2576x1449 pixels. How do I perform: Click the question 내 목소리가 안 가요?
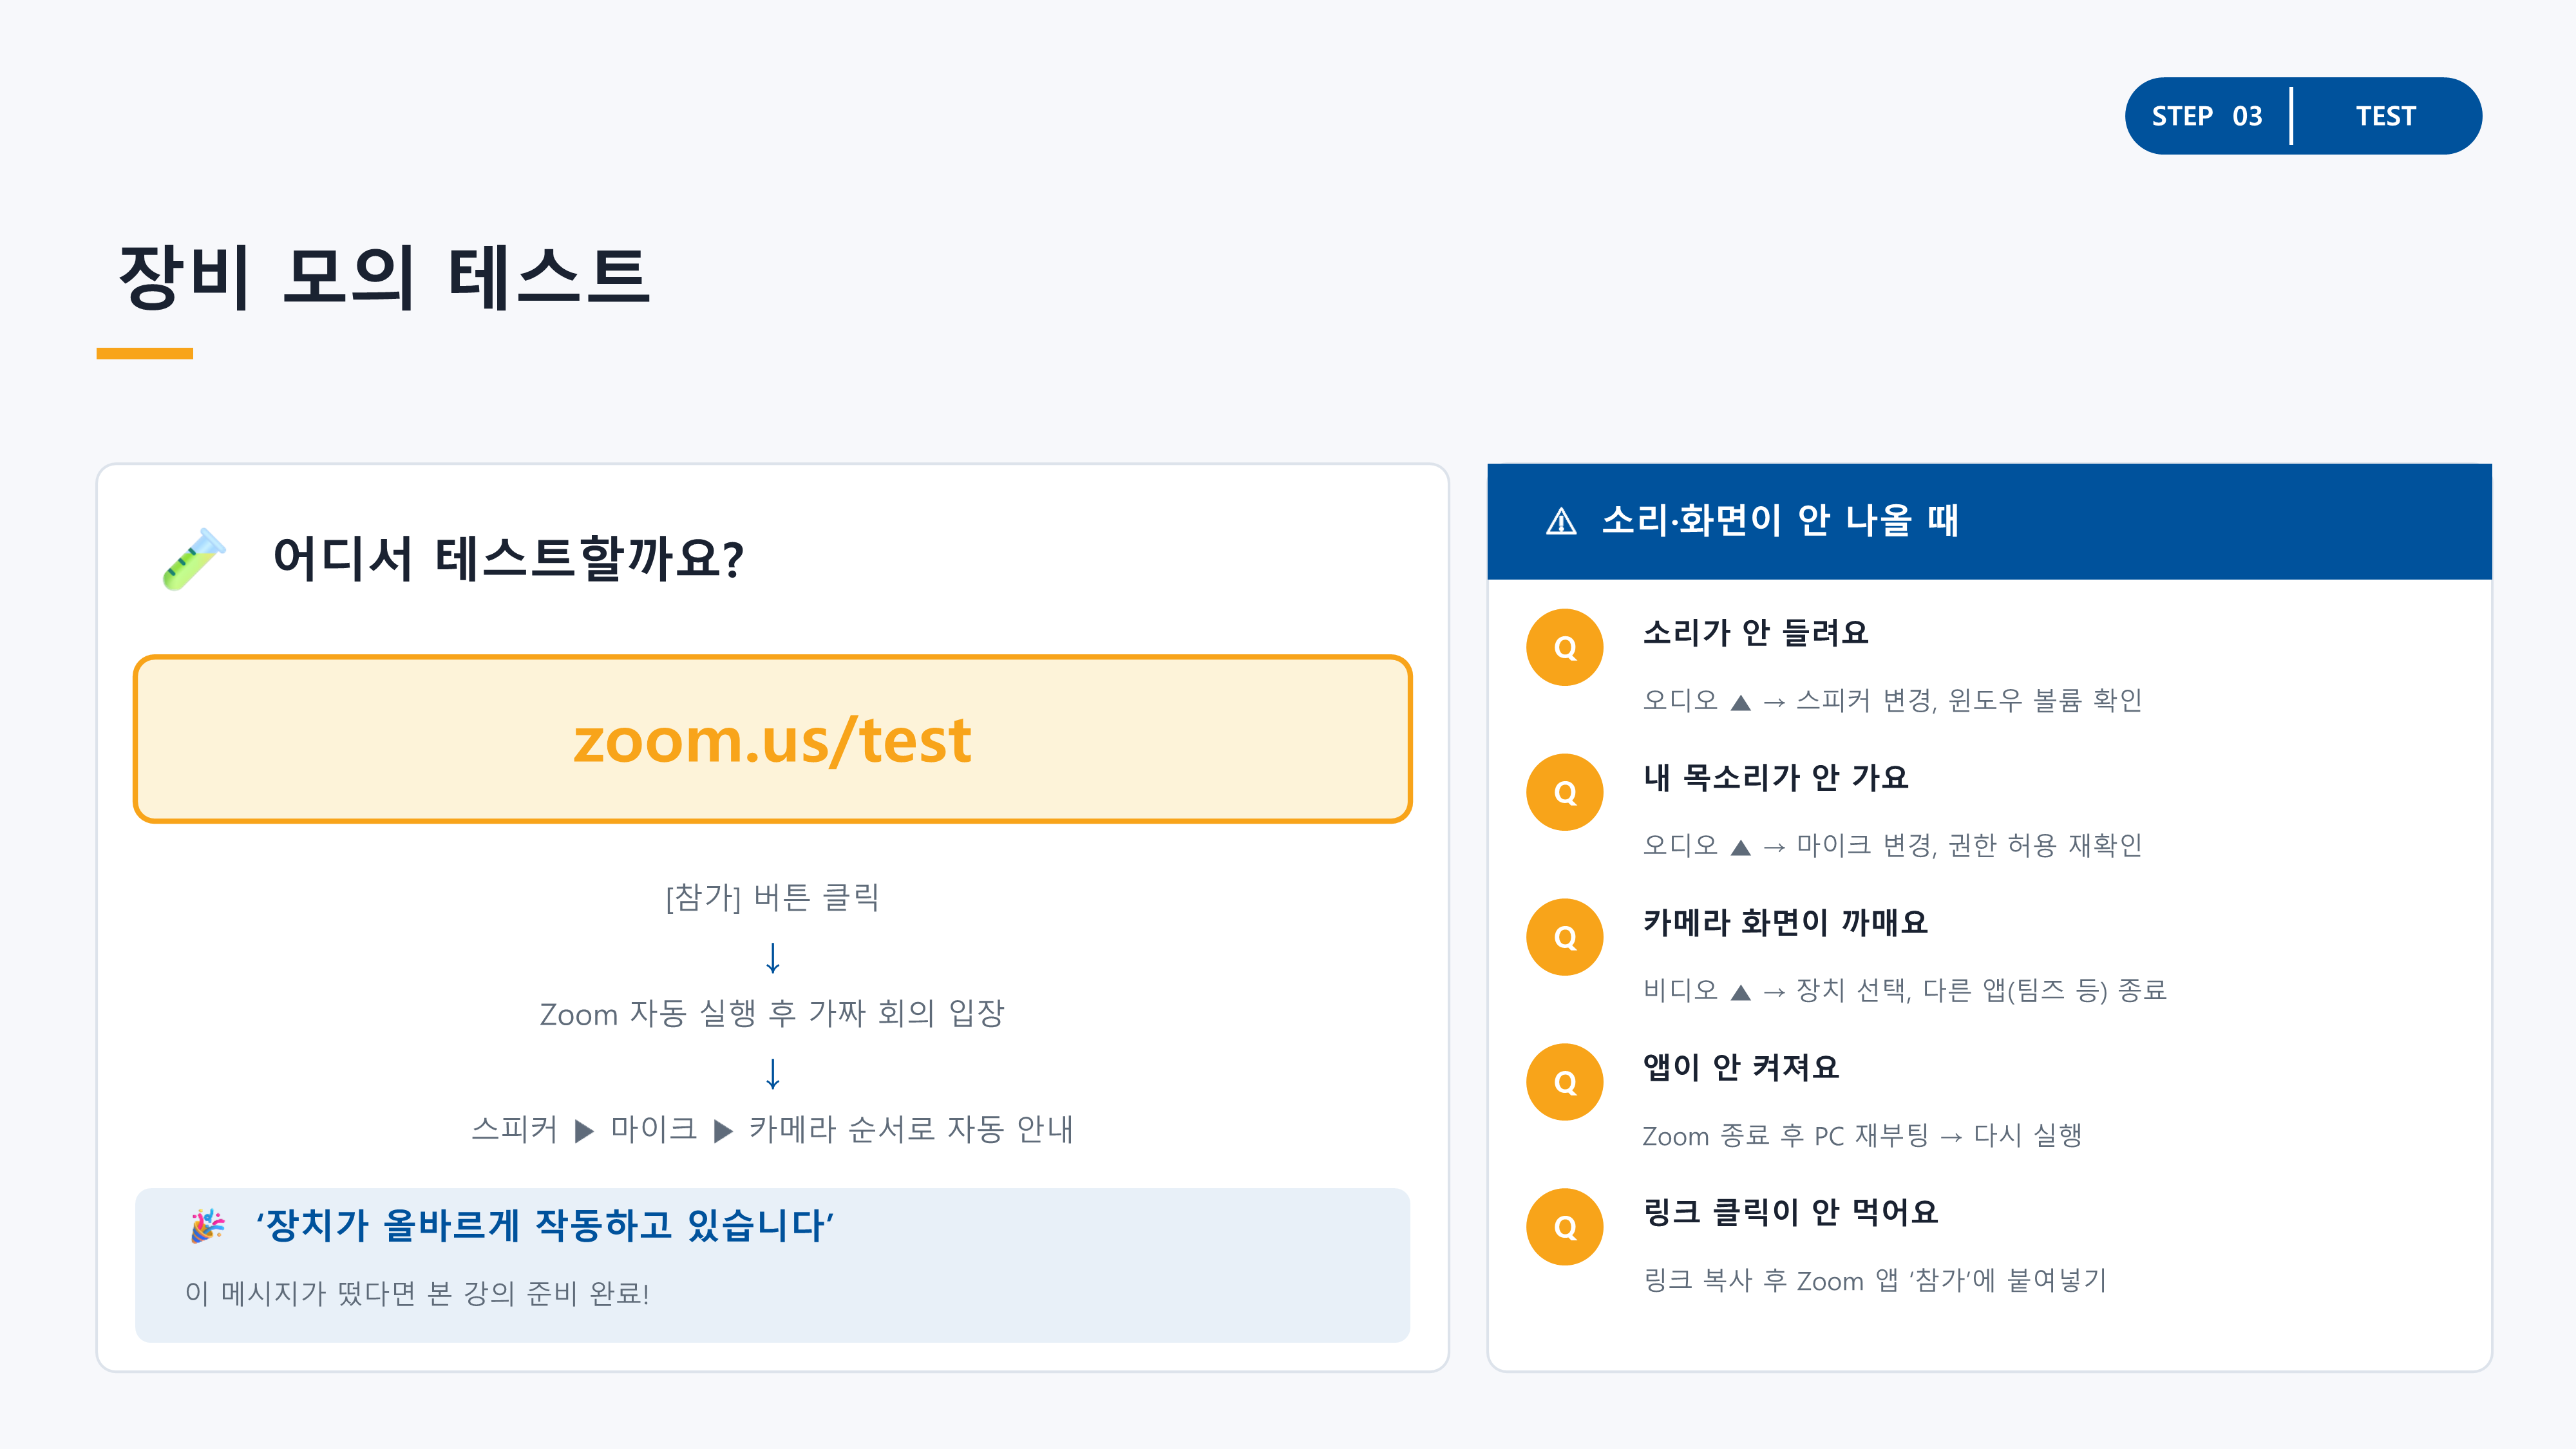point(1776,778)
